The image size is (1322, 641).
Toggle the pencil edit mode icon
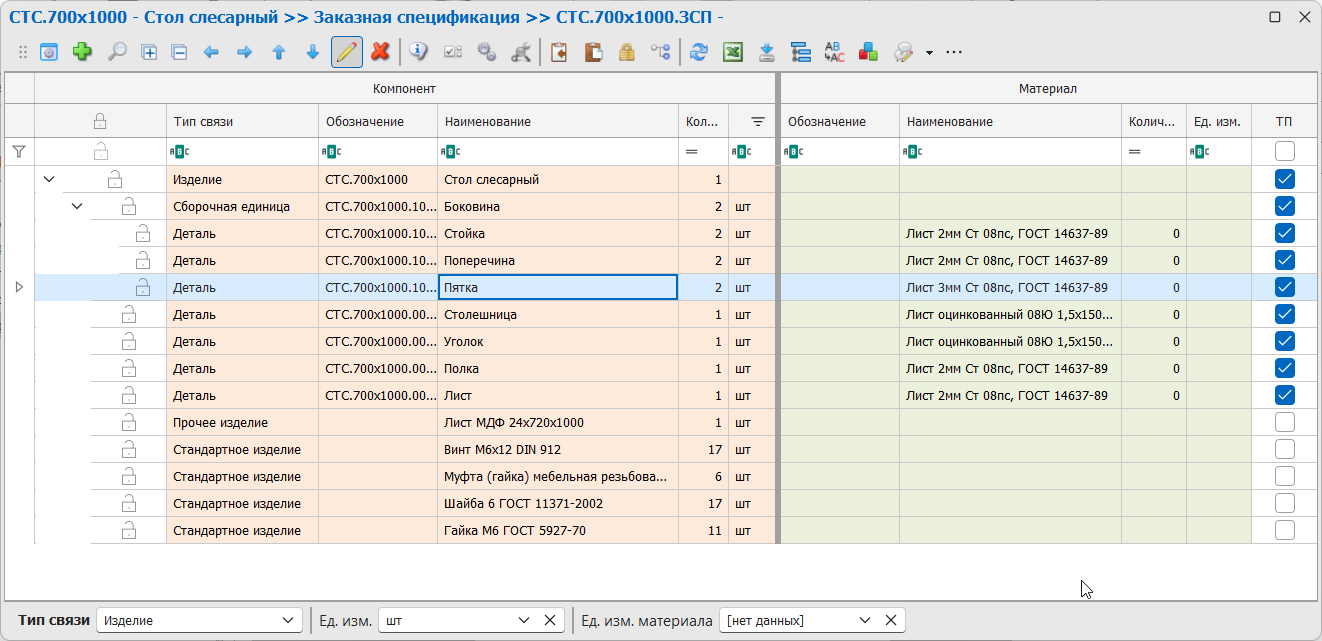coord(347,52)
